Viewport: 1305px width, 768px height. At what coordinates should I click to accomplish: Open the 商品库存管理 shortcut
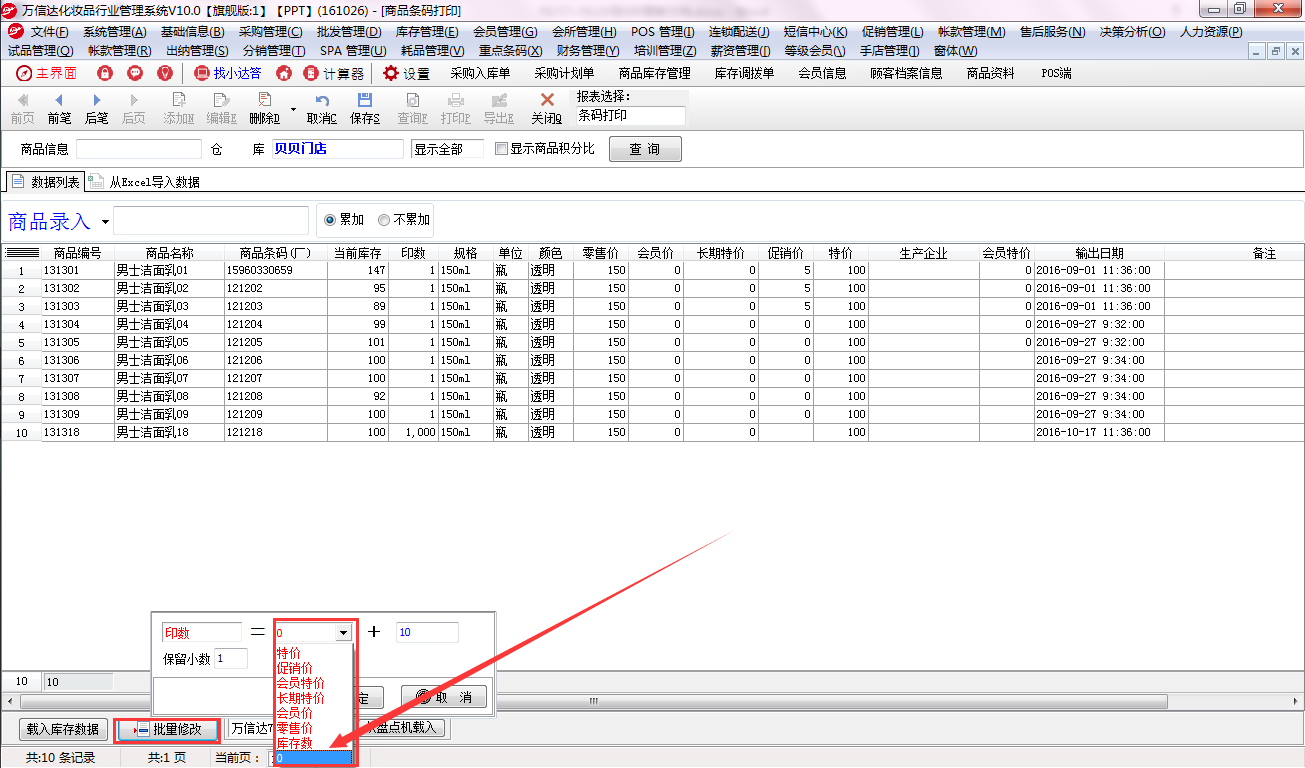tap(654, 73)
